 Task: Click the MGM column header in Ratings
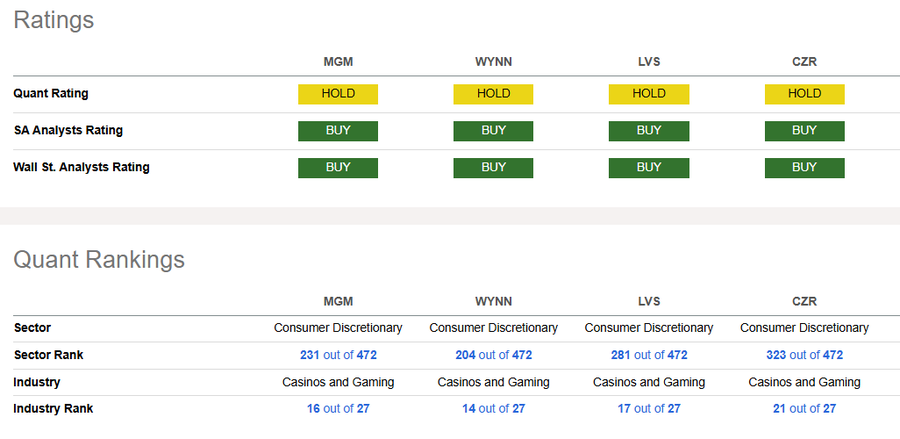click(338, 62)
